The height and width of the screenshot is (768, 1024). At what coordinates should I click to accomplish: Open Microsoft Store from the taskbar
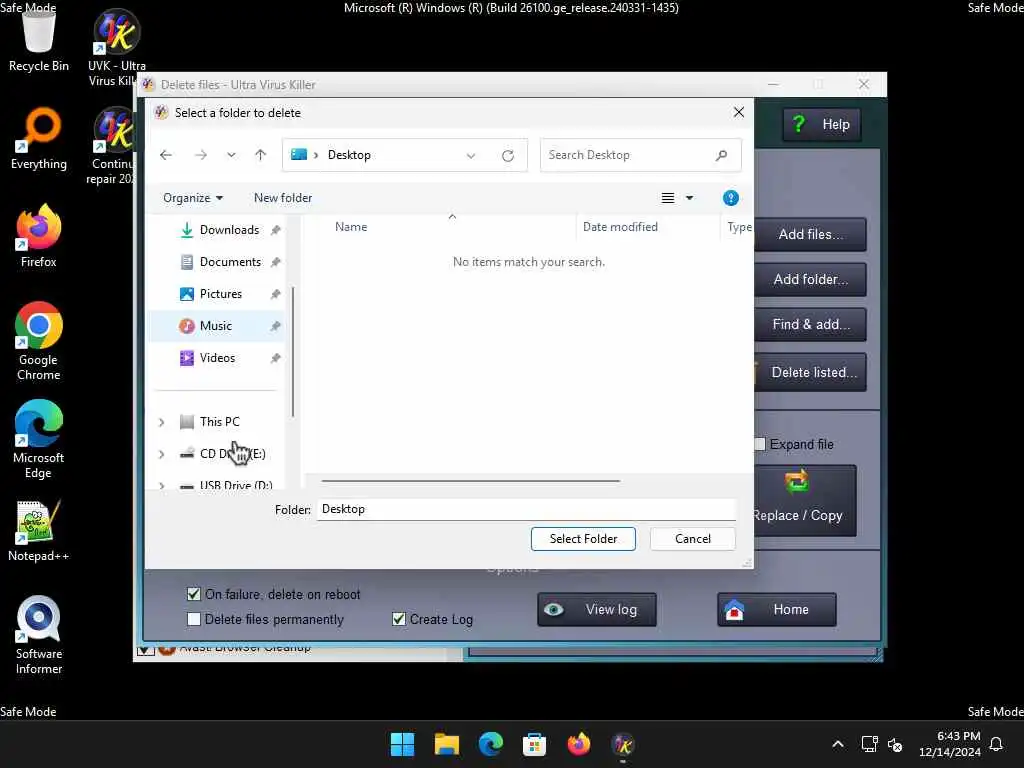534,744
